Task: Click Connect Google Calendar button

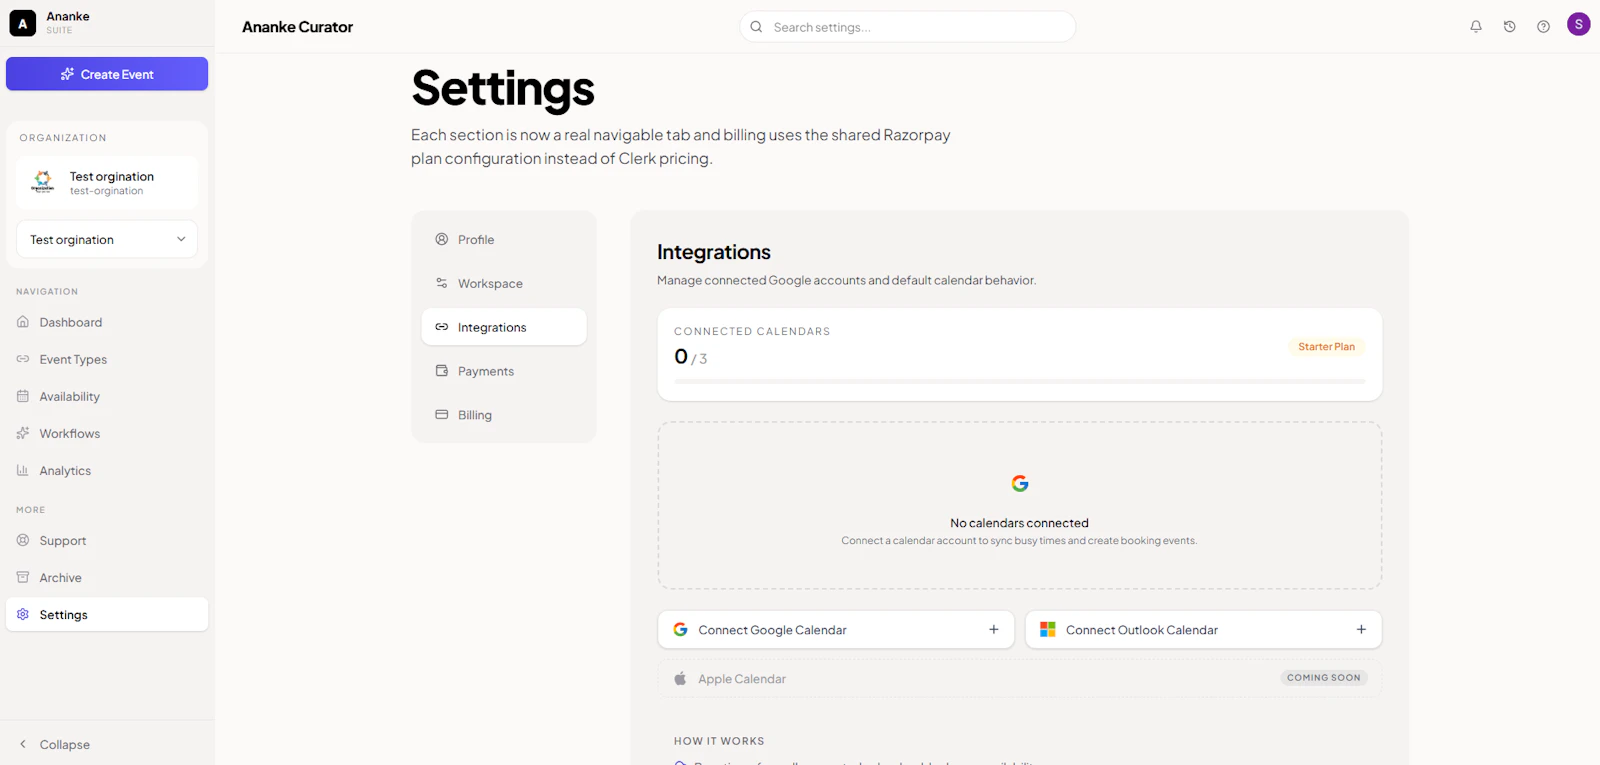Action: [x=836, y=630]
